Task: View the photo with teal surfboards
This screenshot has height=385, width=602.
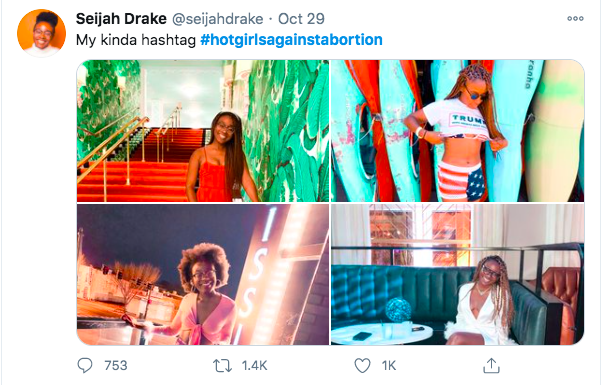Action: pos(457,131)
